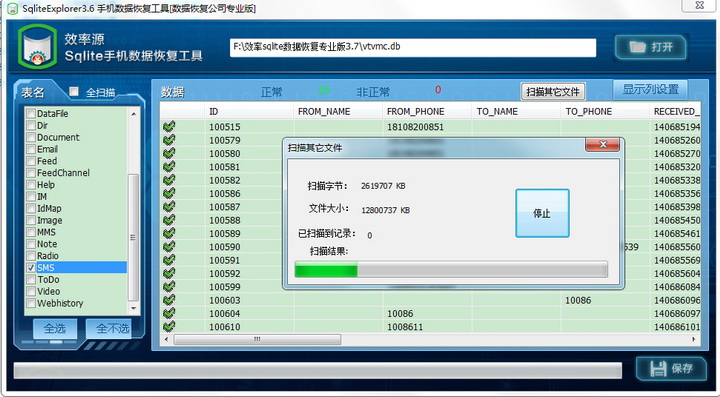Click the checkmark icon beside row 100603
720x397 pixels.
pyautogui.click(x=169, y=299)
